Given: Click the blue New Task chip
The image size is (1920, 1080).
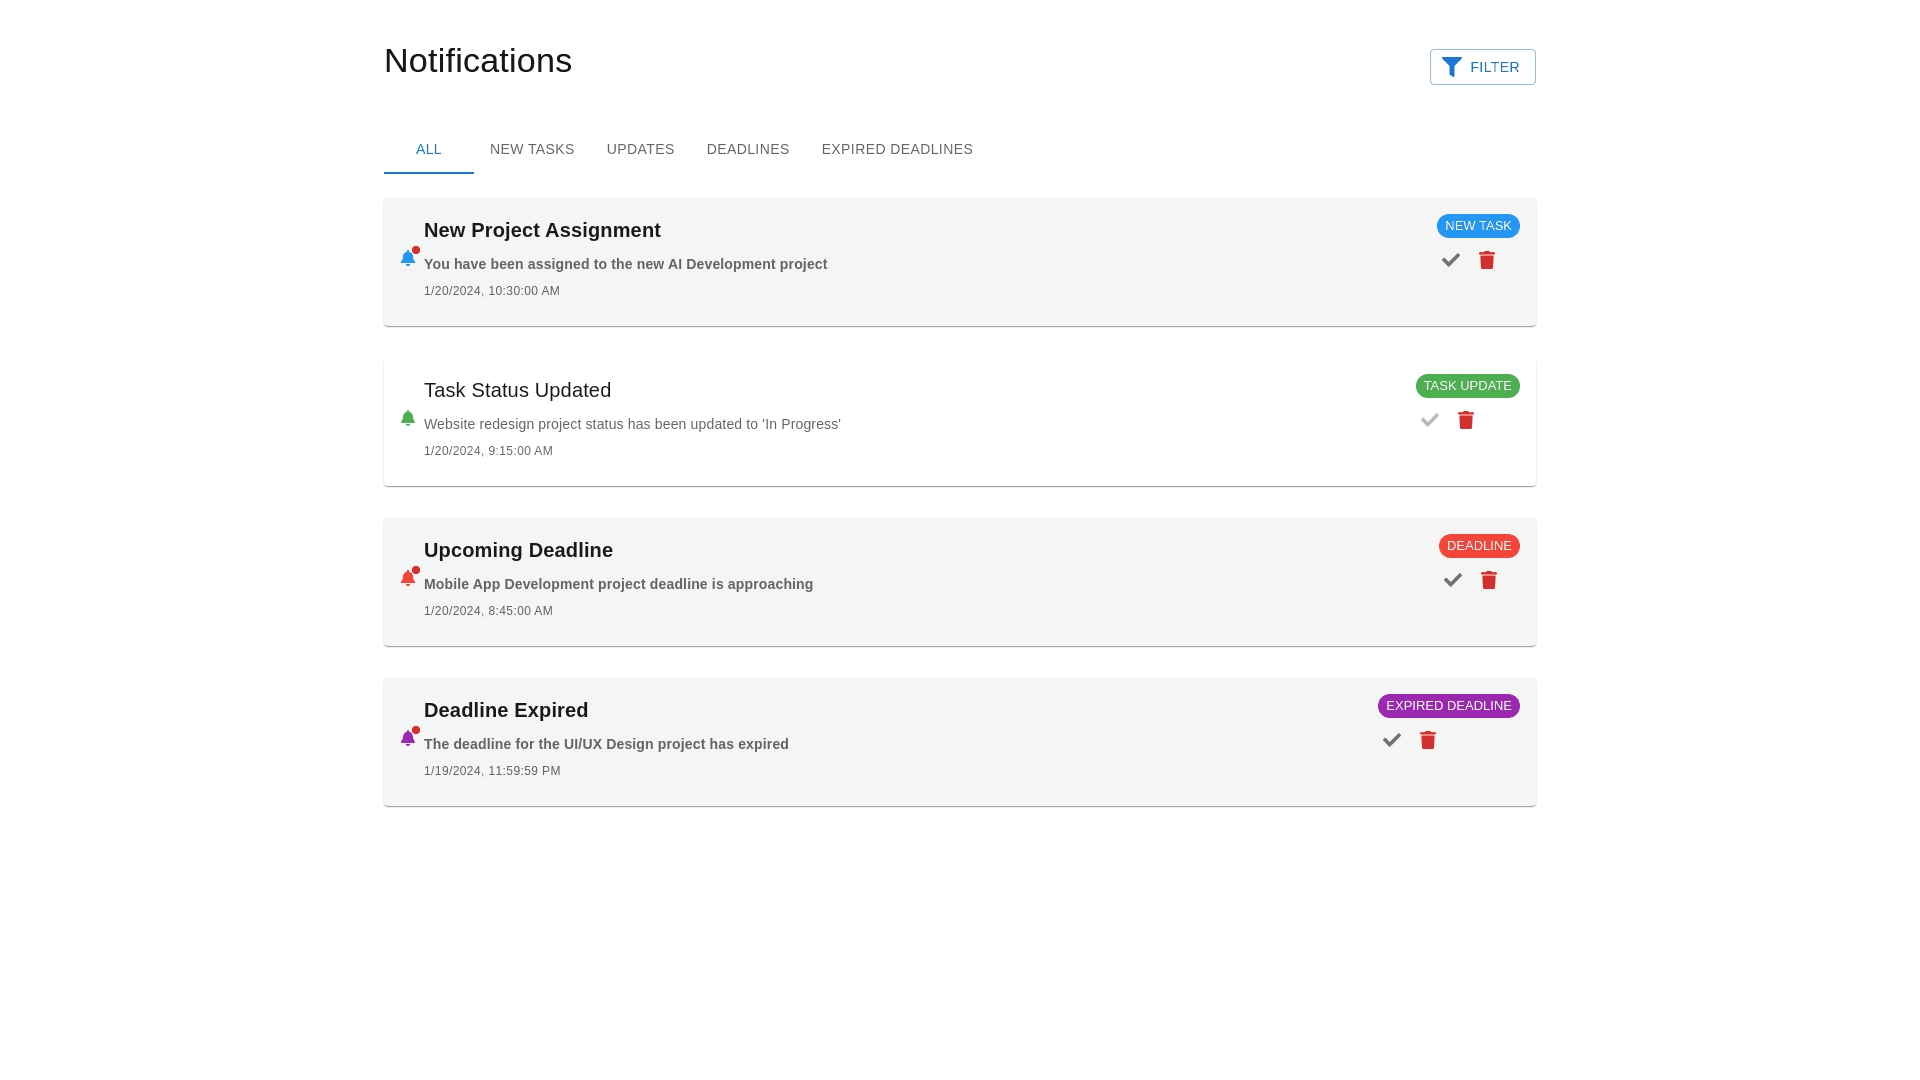Looking at the screenshot, I should [x=1478, y=226].
